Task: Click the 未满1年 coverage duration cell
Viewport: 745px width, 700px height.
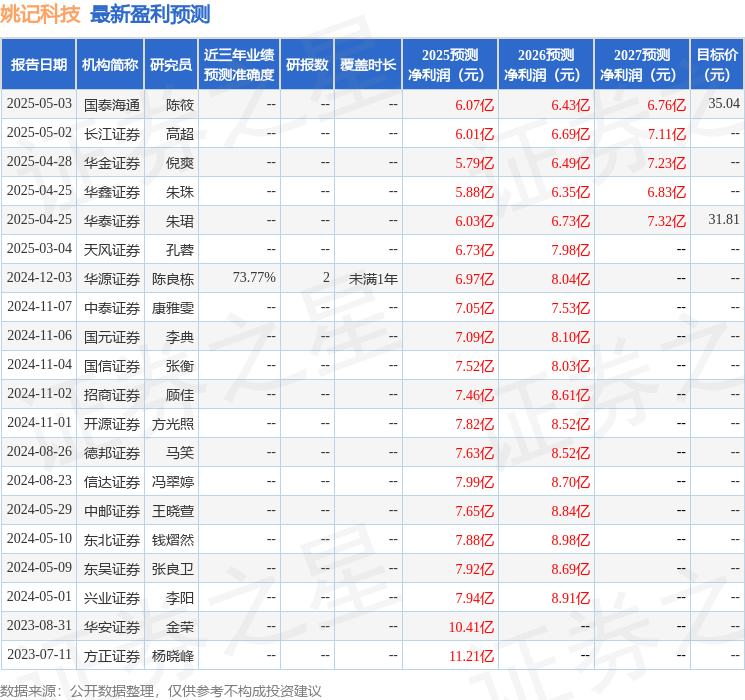Action: click(x=373, y=278)
